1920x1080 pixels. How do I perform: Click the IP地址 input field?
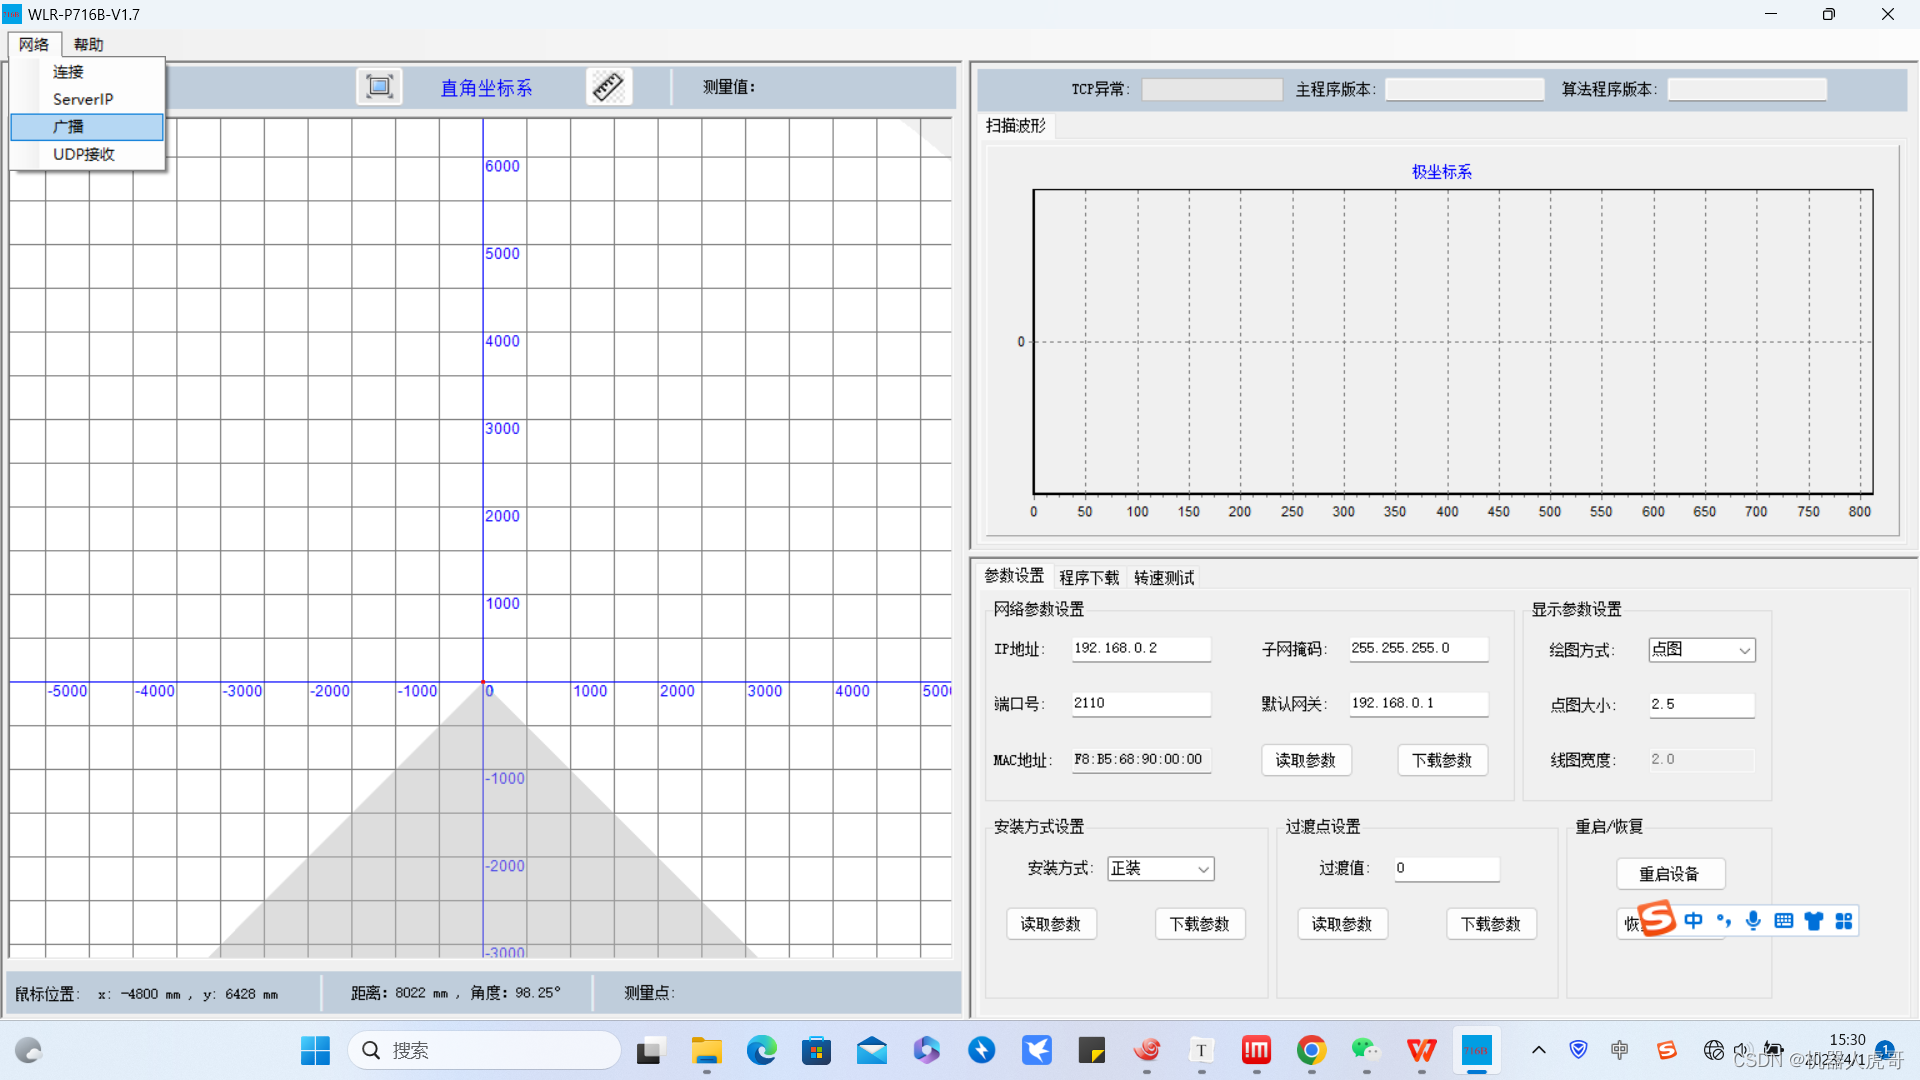pyautogui.click(x=1140, y=649)
